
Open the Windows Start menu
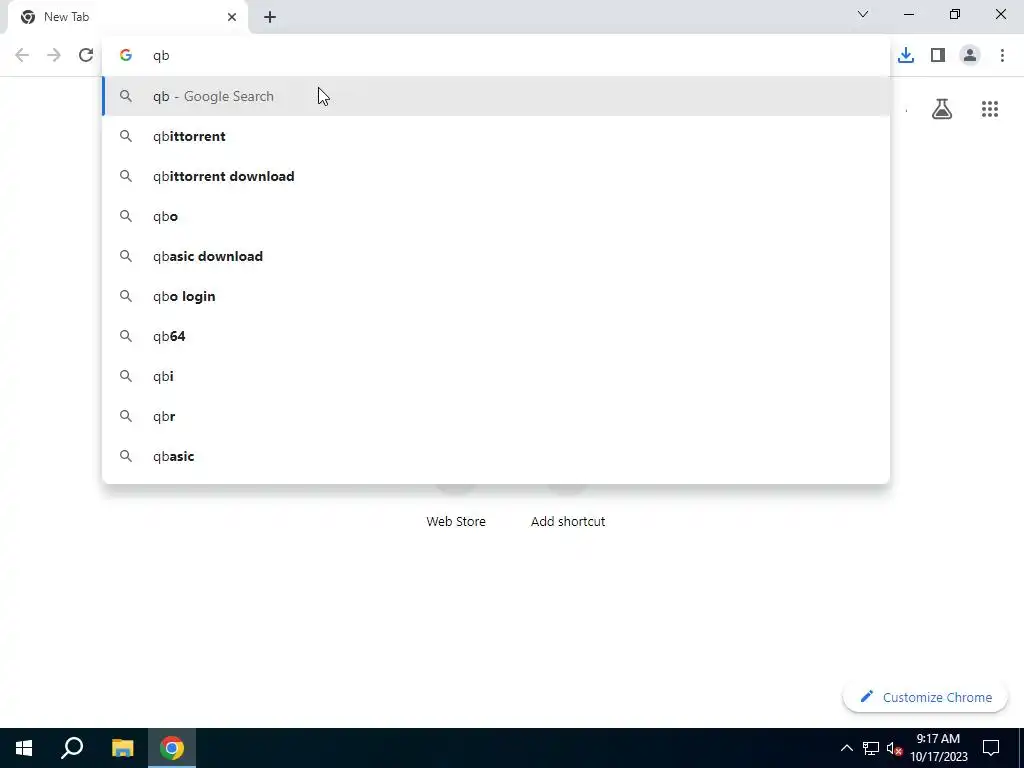[24, 748]
